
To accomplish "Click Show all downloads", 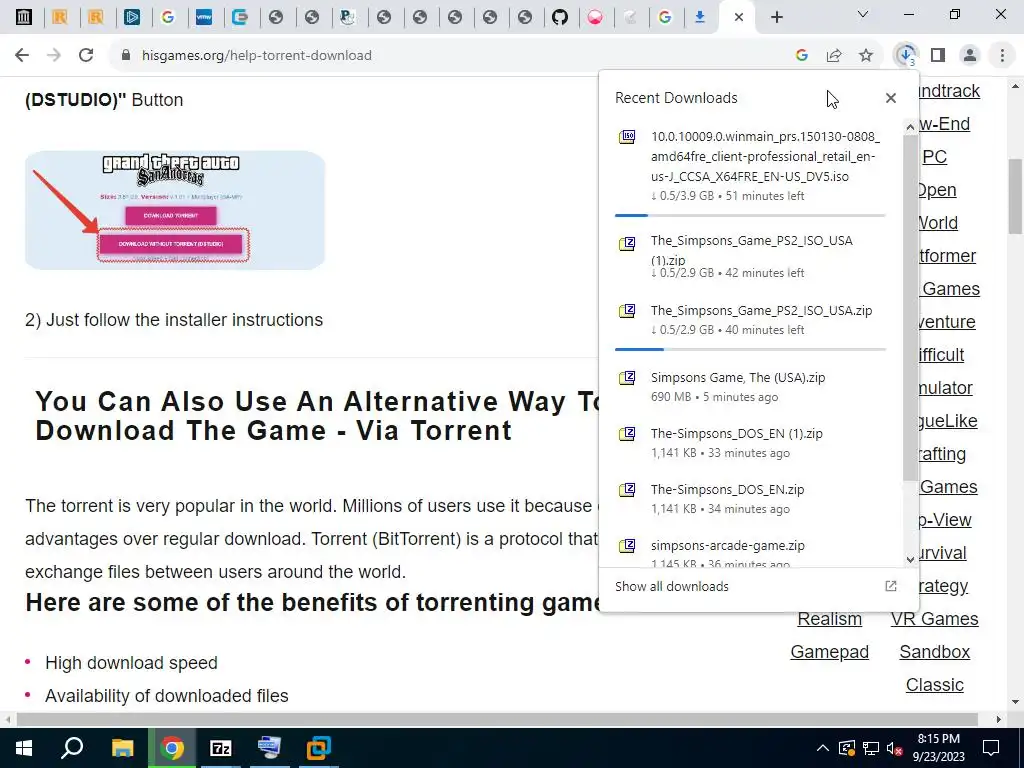I will 671,586.
